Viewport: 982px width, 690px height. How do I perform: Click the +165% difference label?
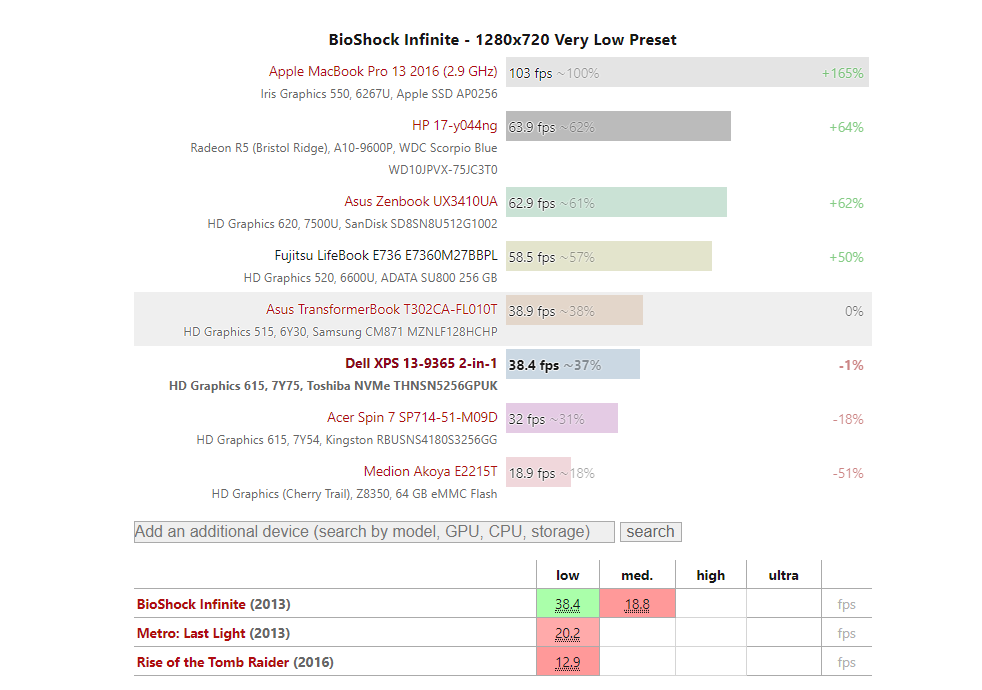842,73
